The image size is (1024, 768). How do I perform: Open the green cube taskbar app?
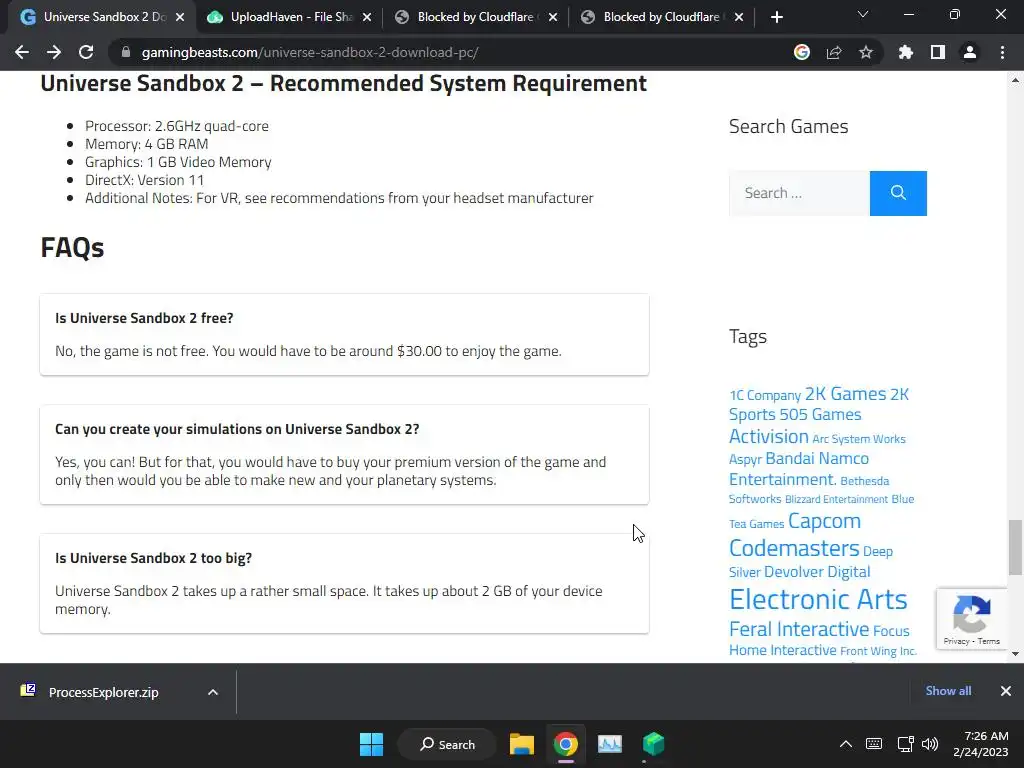pyautogui.click(x=653, y=744)
